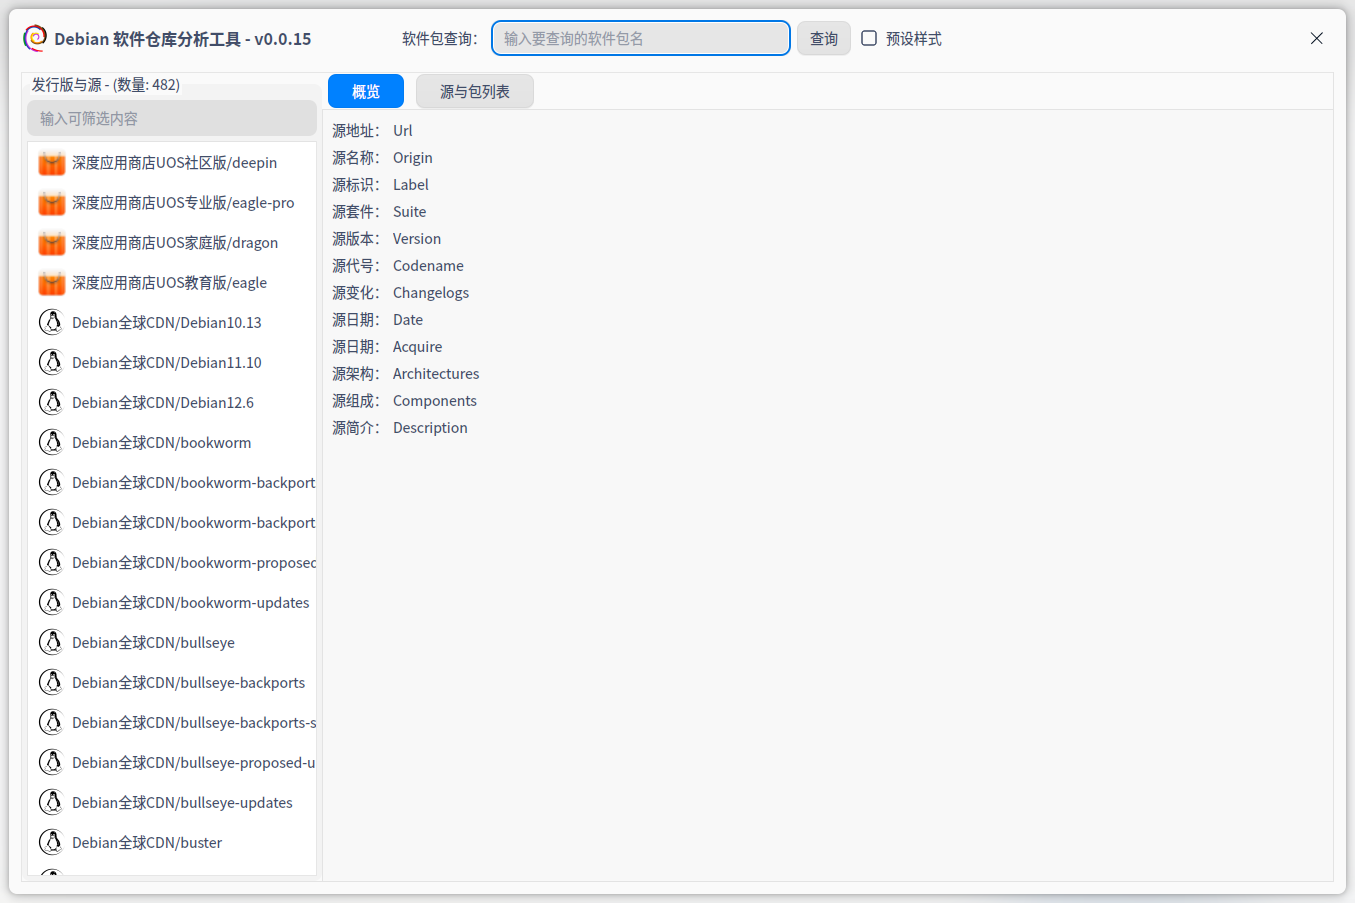
Task: Click the penguin icon beside Debian12.6
Action: (x=51, y=402)
